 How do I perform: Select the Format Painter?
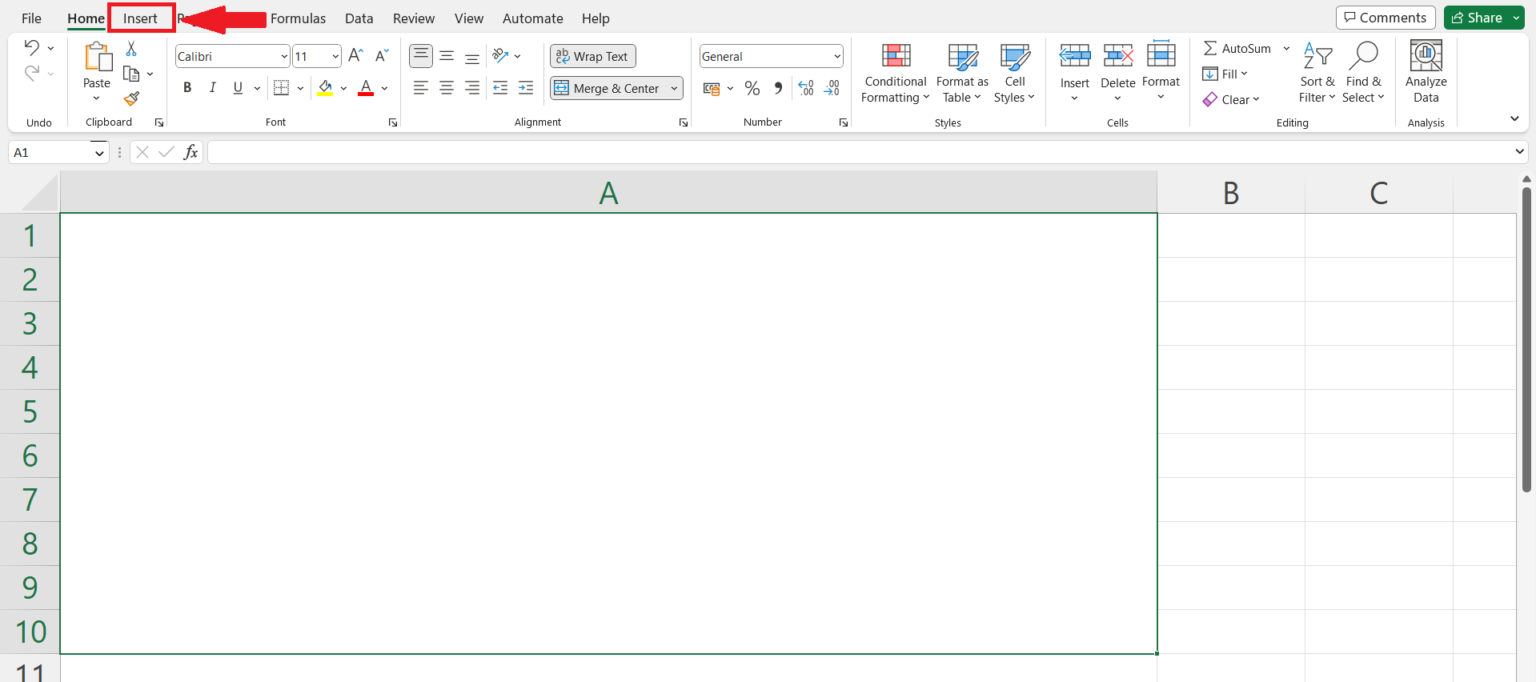[x=130, y=99]
